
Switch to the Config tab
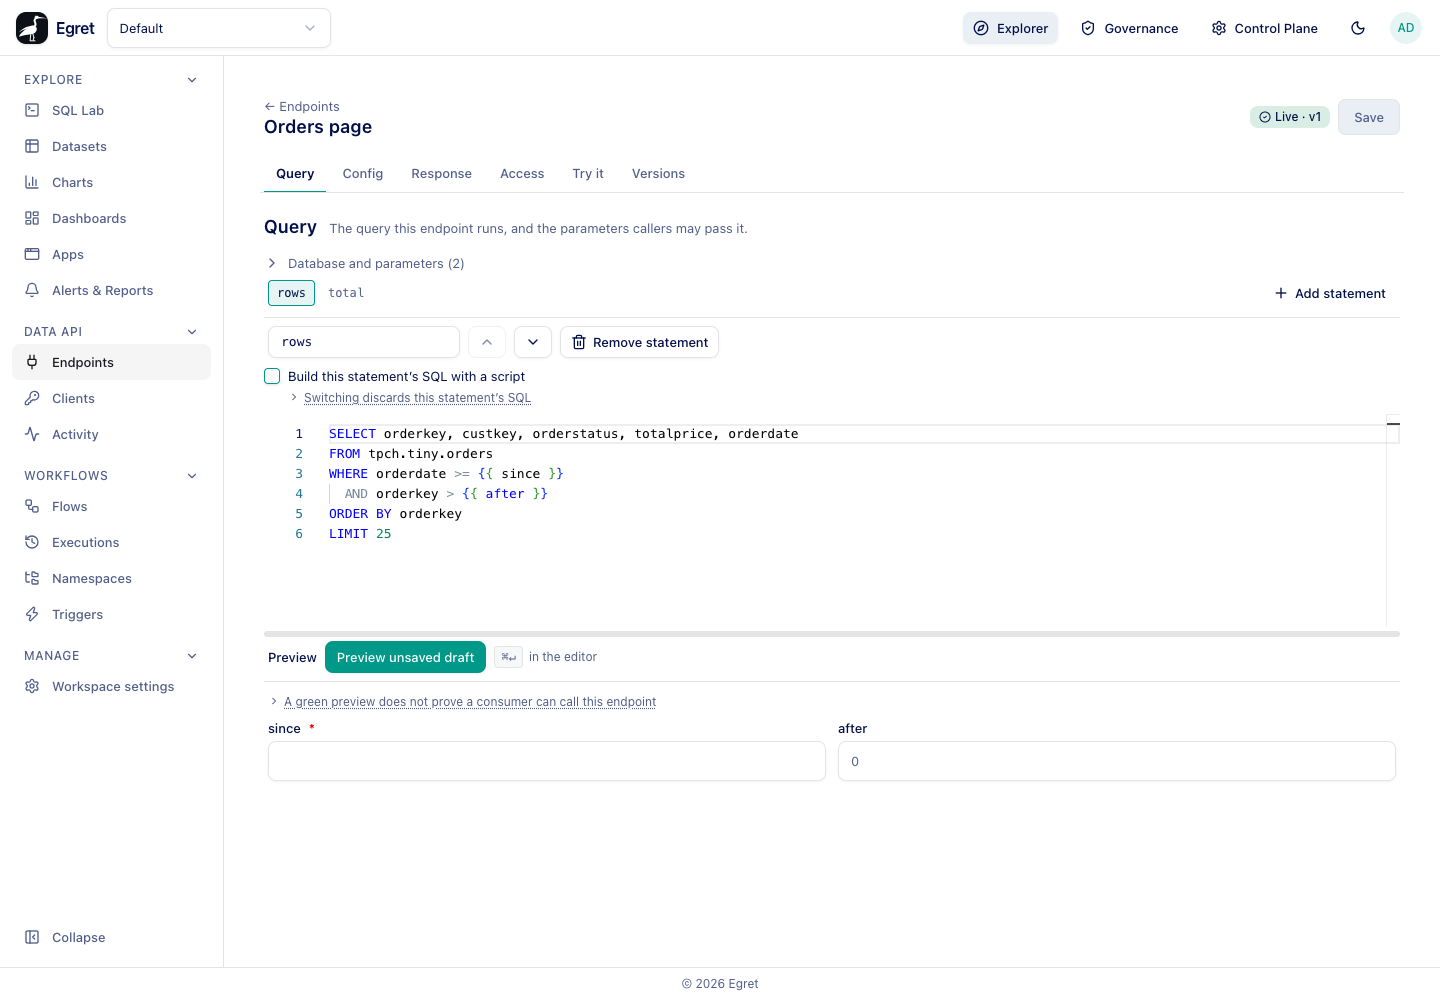click(x=363, y=174)
